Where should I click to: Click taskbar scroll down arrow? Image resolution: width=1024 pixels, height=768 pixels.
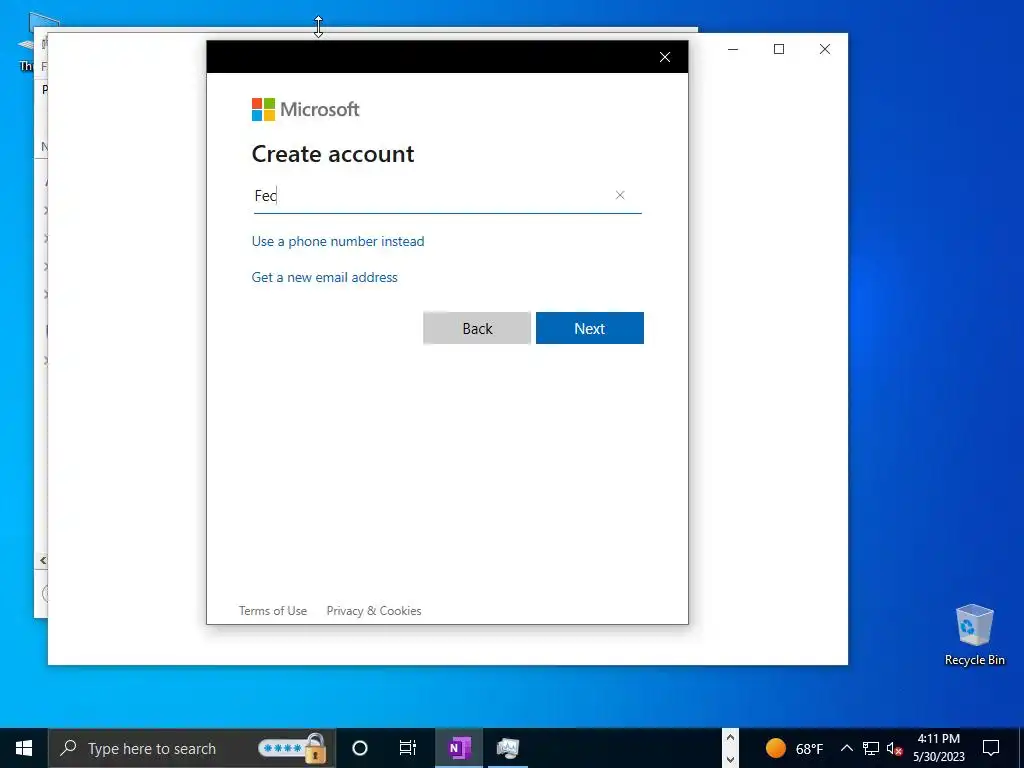coord(730,760)
